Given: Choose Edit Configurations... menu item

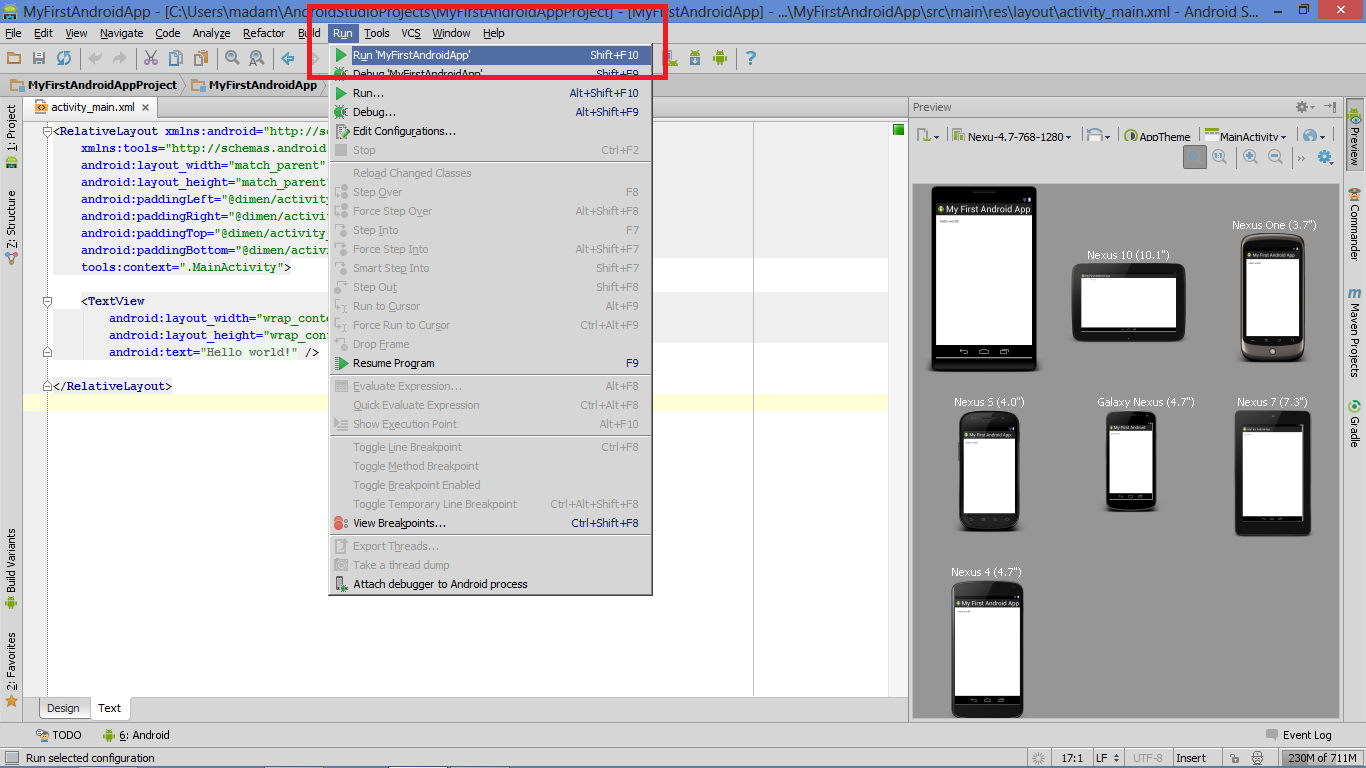Looking at the screenshot, I should [x=491, y=131].
